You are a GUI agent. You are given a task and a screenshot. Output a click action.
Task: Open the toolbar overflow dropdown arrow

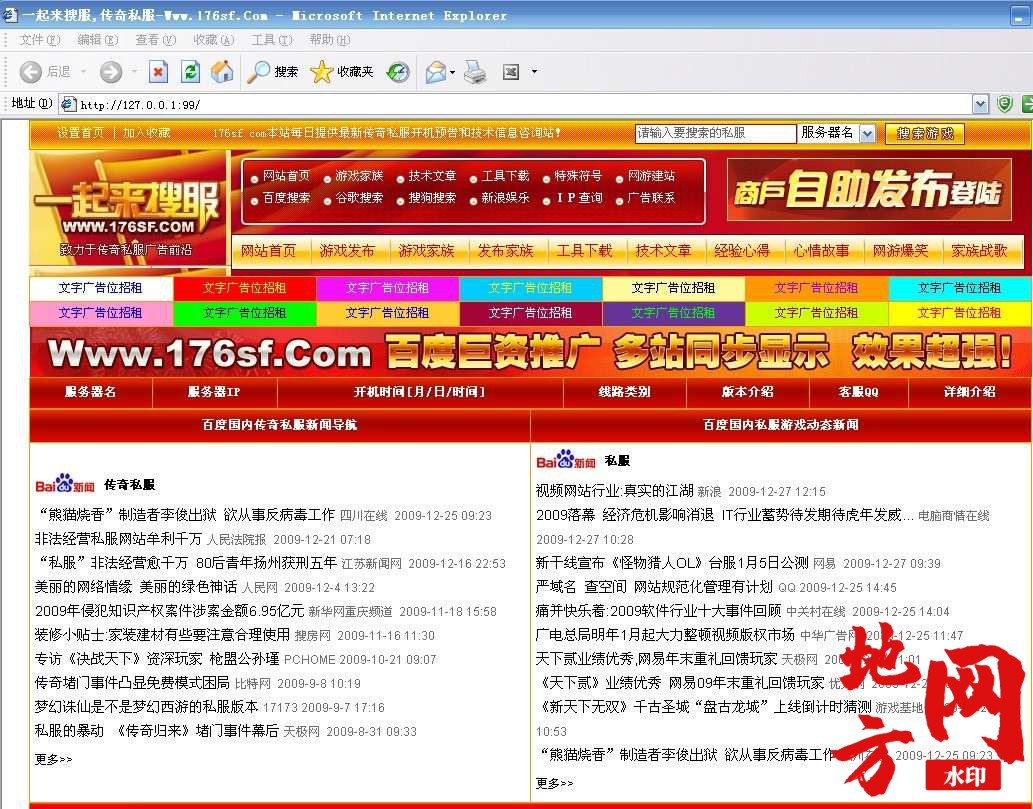click(534, 72)
